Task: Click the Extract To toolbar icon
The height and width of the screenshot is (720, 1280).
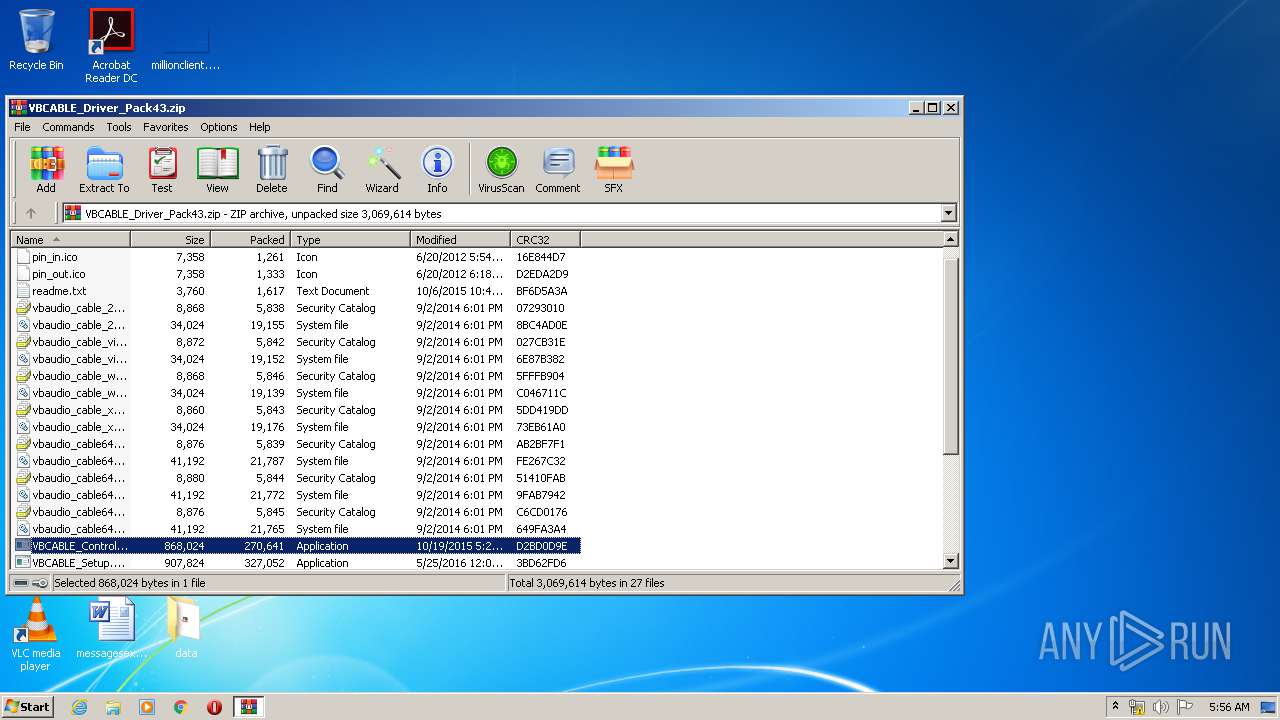Action: pyautogui.click(x=104, y=169)
